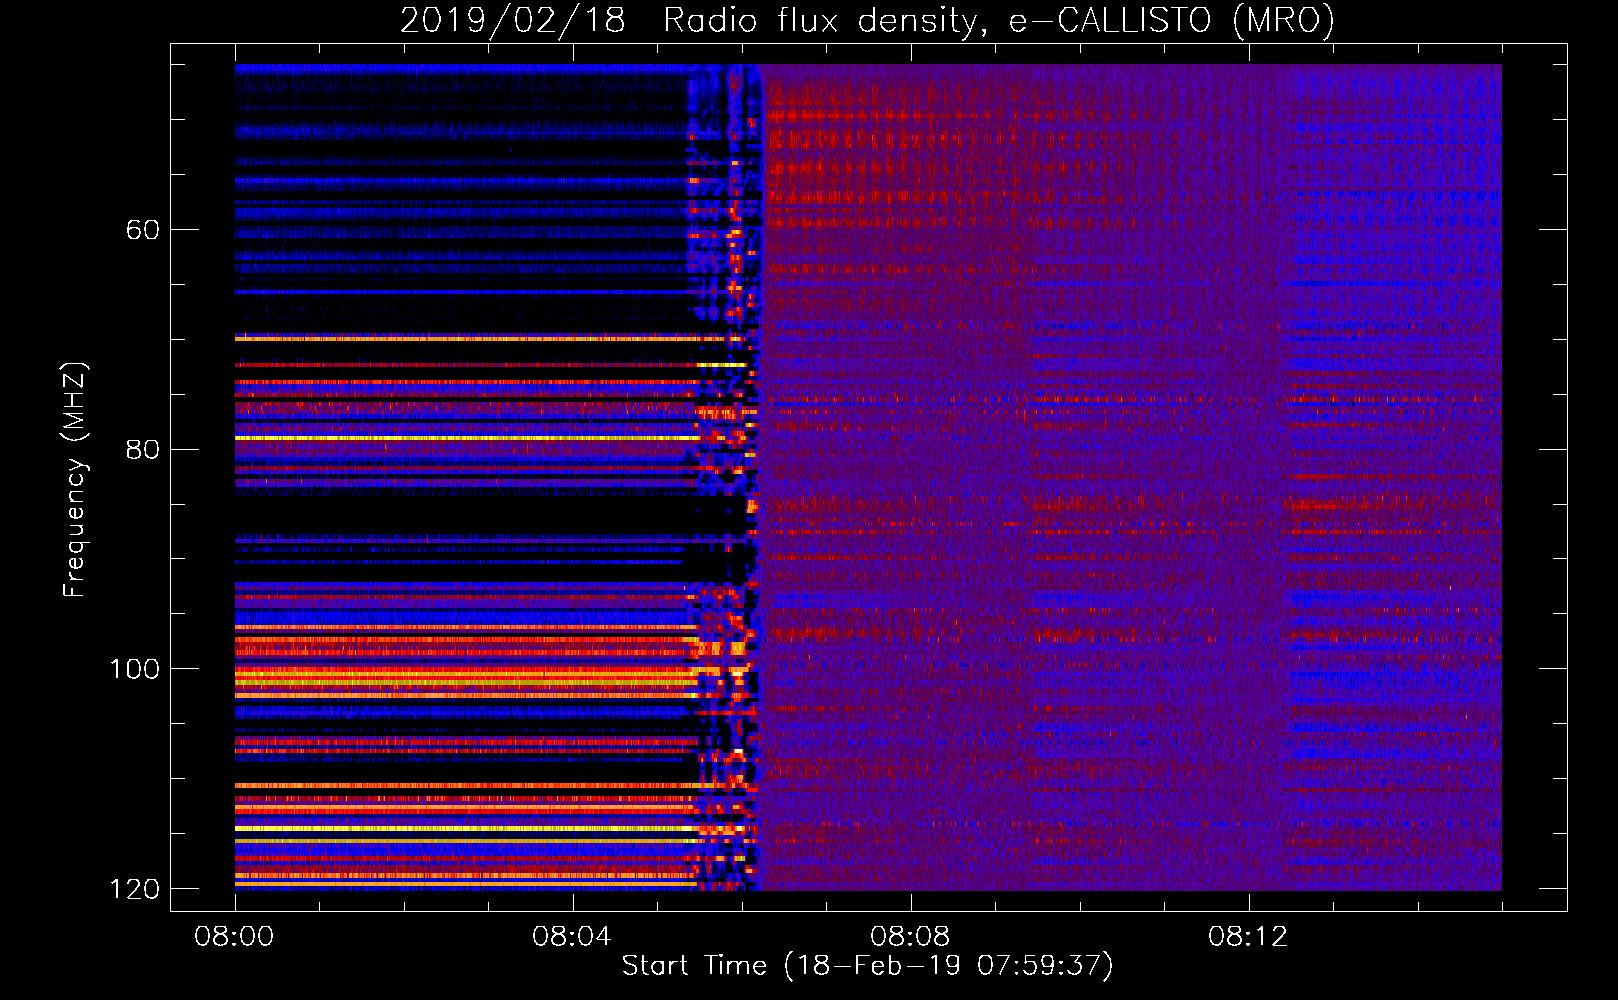The height and width of the screenshot is (1000, 1618).
Task: Click the 08:04 time tick label
Action: click(572, 937)
